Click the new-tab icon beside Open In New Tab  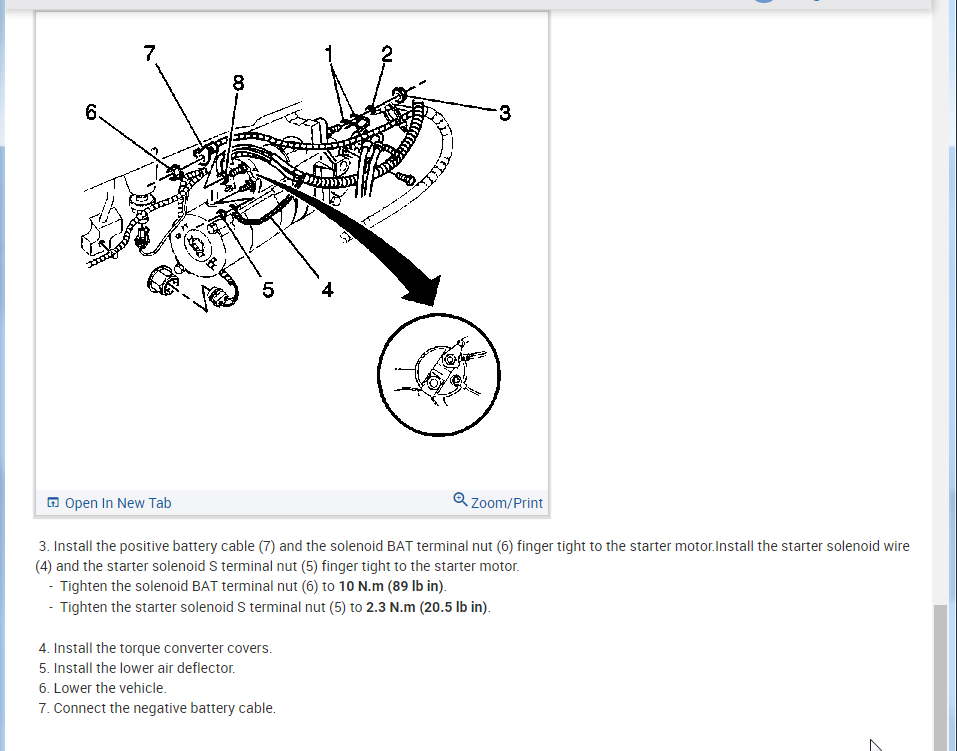coord(53,502)
